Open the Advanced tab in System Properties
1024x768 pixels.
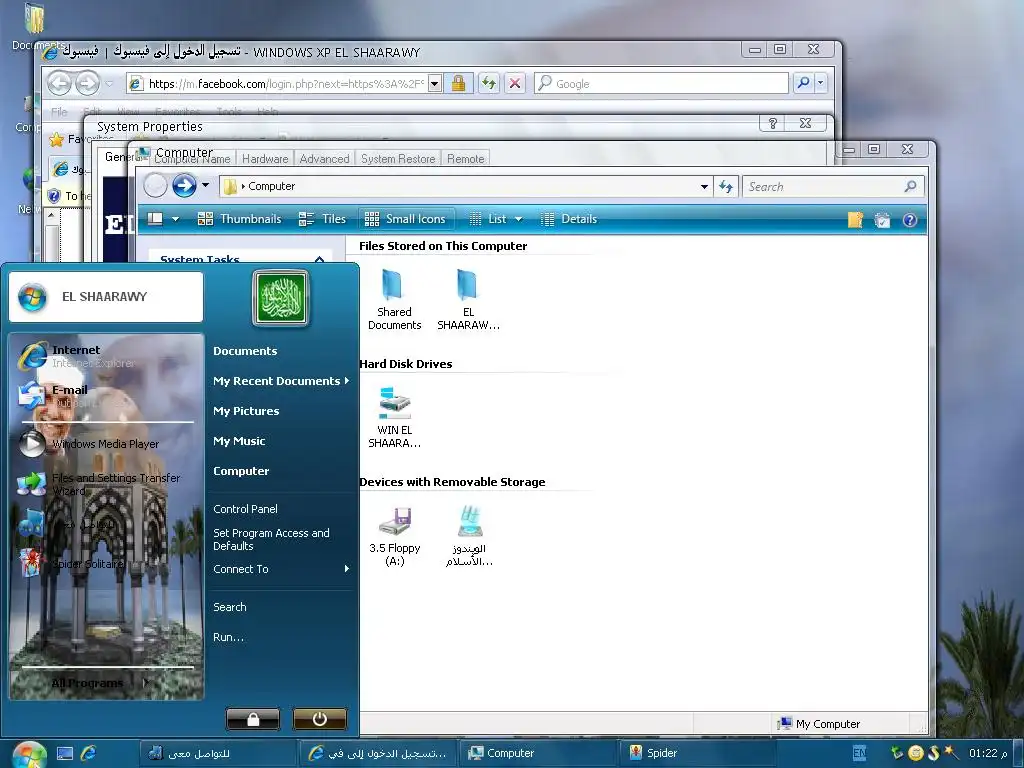click(x=324, y=159)
